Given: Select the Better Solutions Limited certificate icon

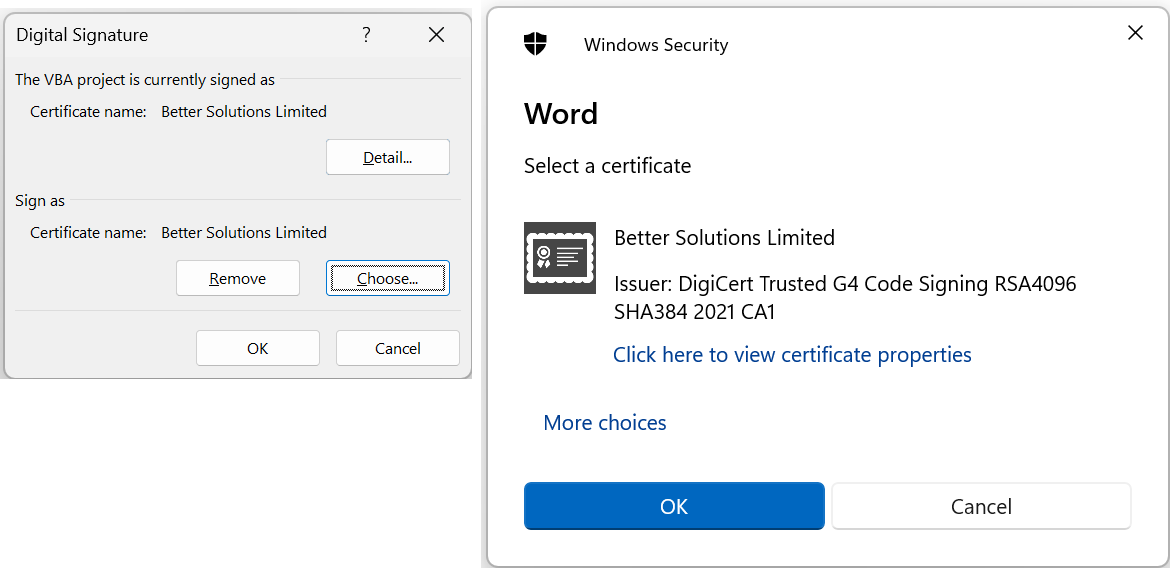Looking at the screenshot, I should coord(560,258).
